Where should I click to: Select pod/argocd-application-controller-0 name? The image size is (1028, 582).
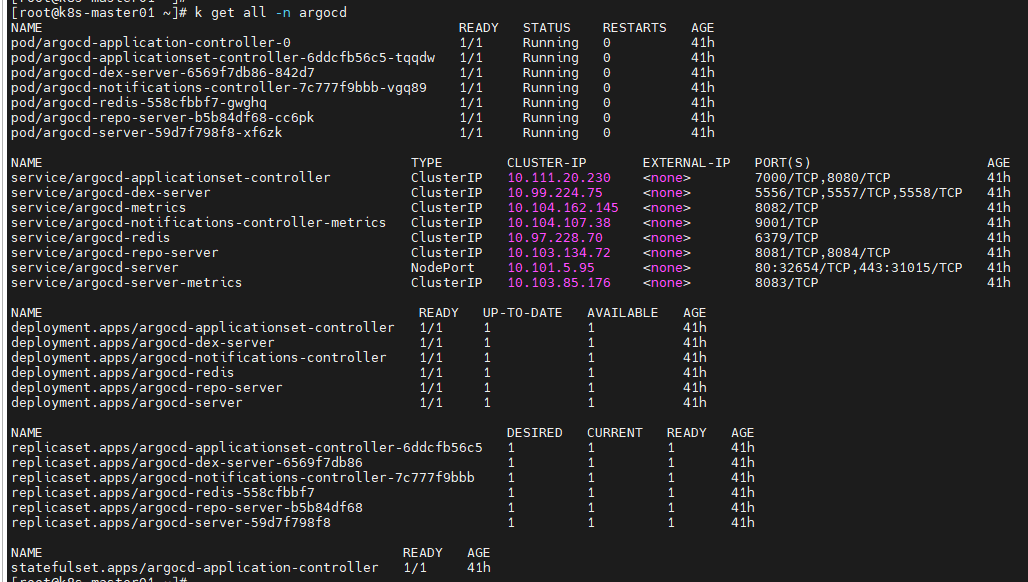pyautogui.click(x=151, y=43)
